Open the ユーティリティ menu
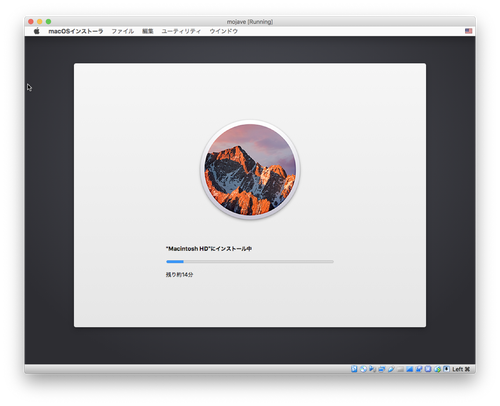Image resolution: width=500 pixels, height=406 pixels. (181, 31)
